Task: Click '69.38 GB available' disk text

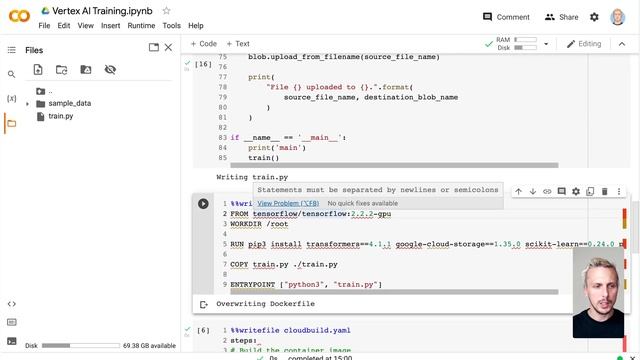Action: click(149, 346)
